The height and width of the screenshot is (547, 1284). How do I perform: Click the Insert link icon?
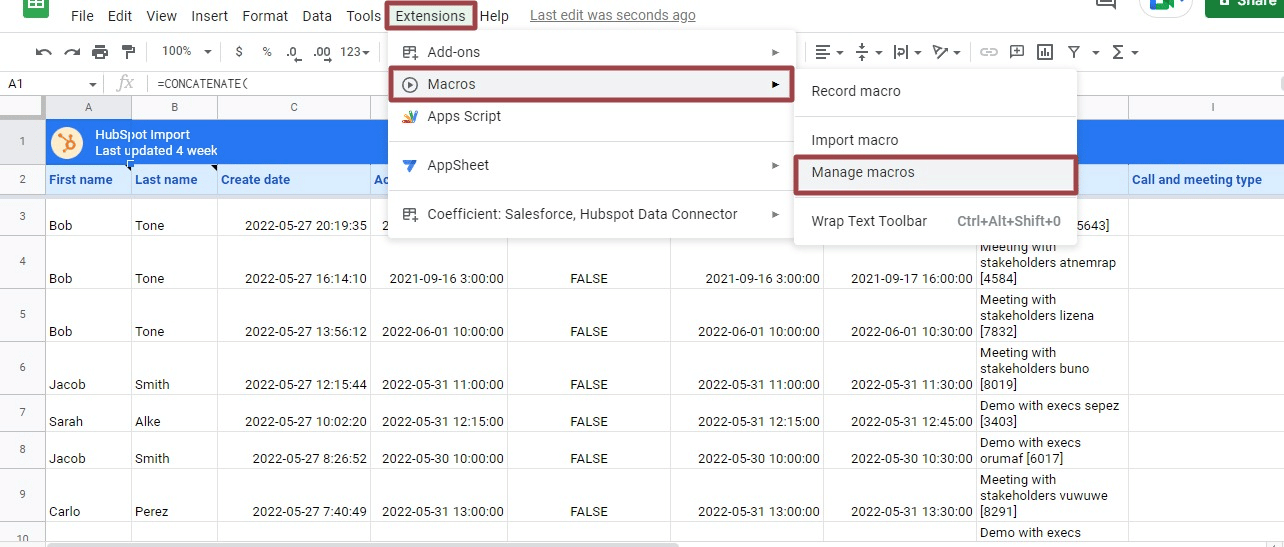click(x=988, y=52)
